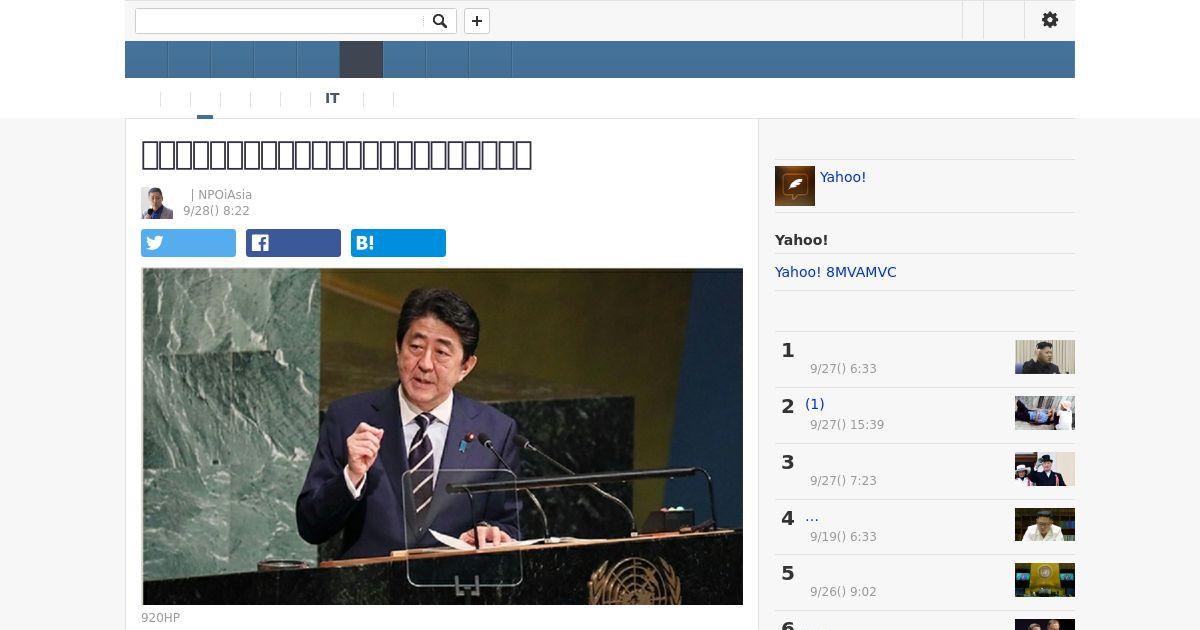
Task: Open the Yahoo! link beside feather icon
Action: (x=843, y=177)
